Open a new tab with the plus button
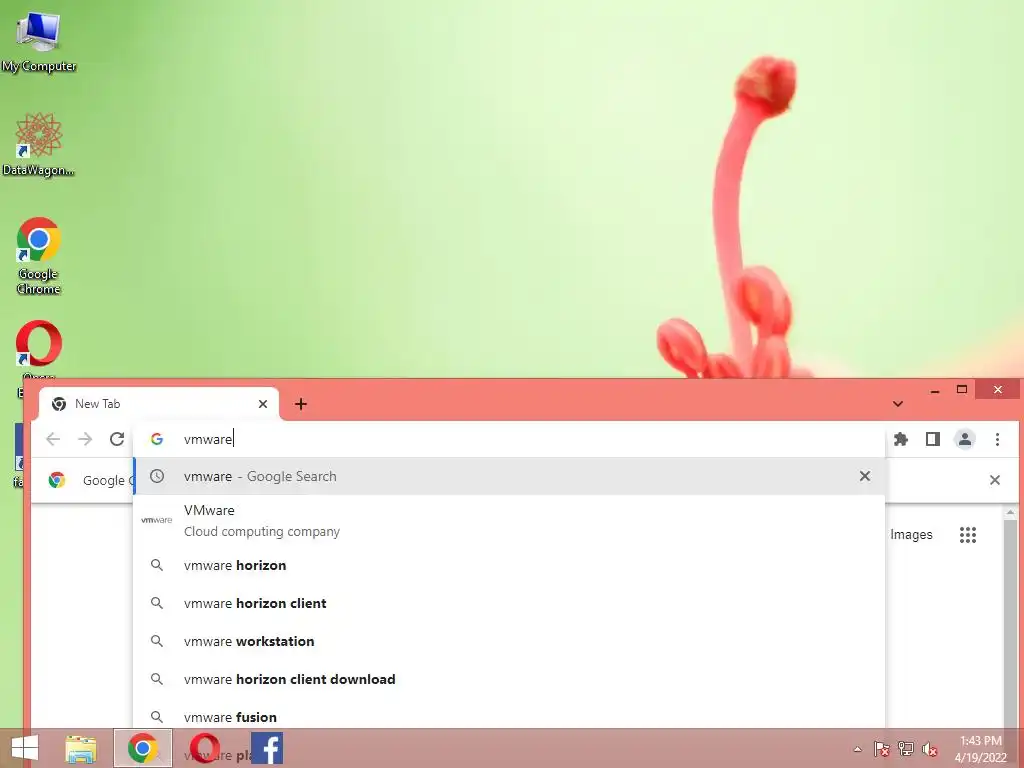This screenshot has width=1024, height=768. click(x=300, y=404)
